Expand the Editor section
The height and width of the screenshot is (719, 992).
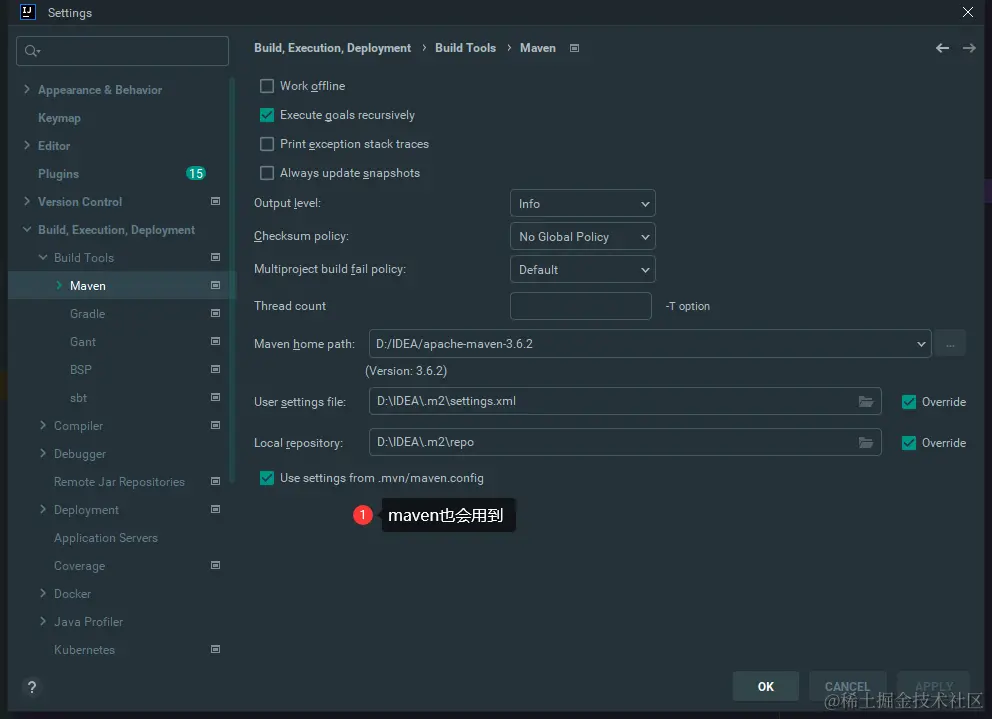click(27, 145)
